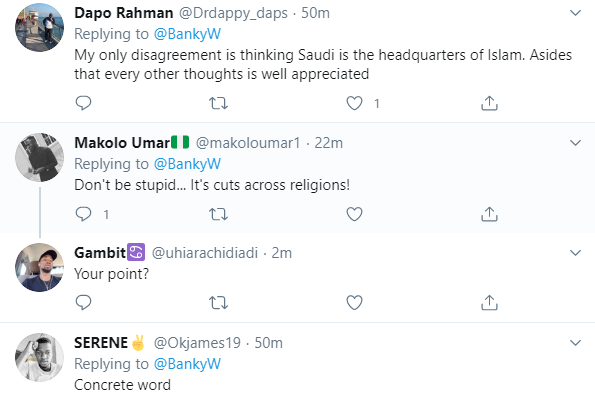The height and width of the screenshot is (395, 595).
Task: Open options chevron on SERENE's tweet
Action: coord(576,343)
